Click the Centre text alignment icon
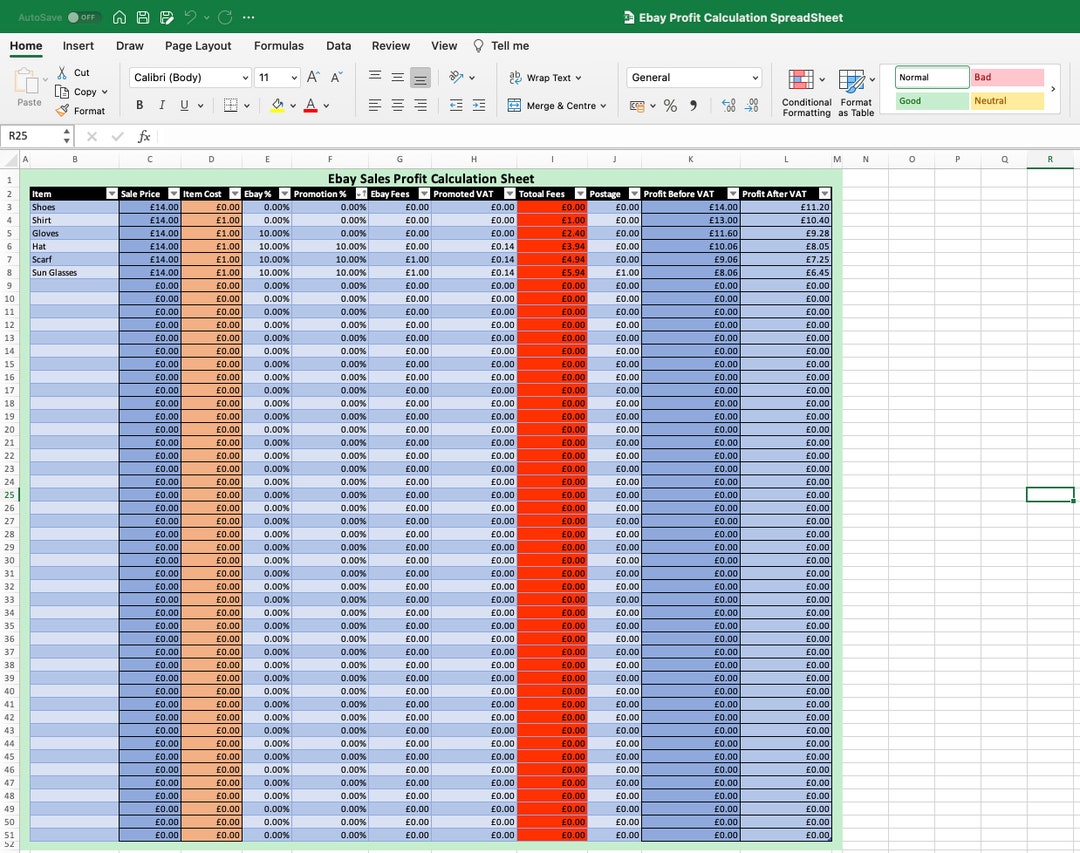 point(397,105)
